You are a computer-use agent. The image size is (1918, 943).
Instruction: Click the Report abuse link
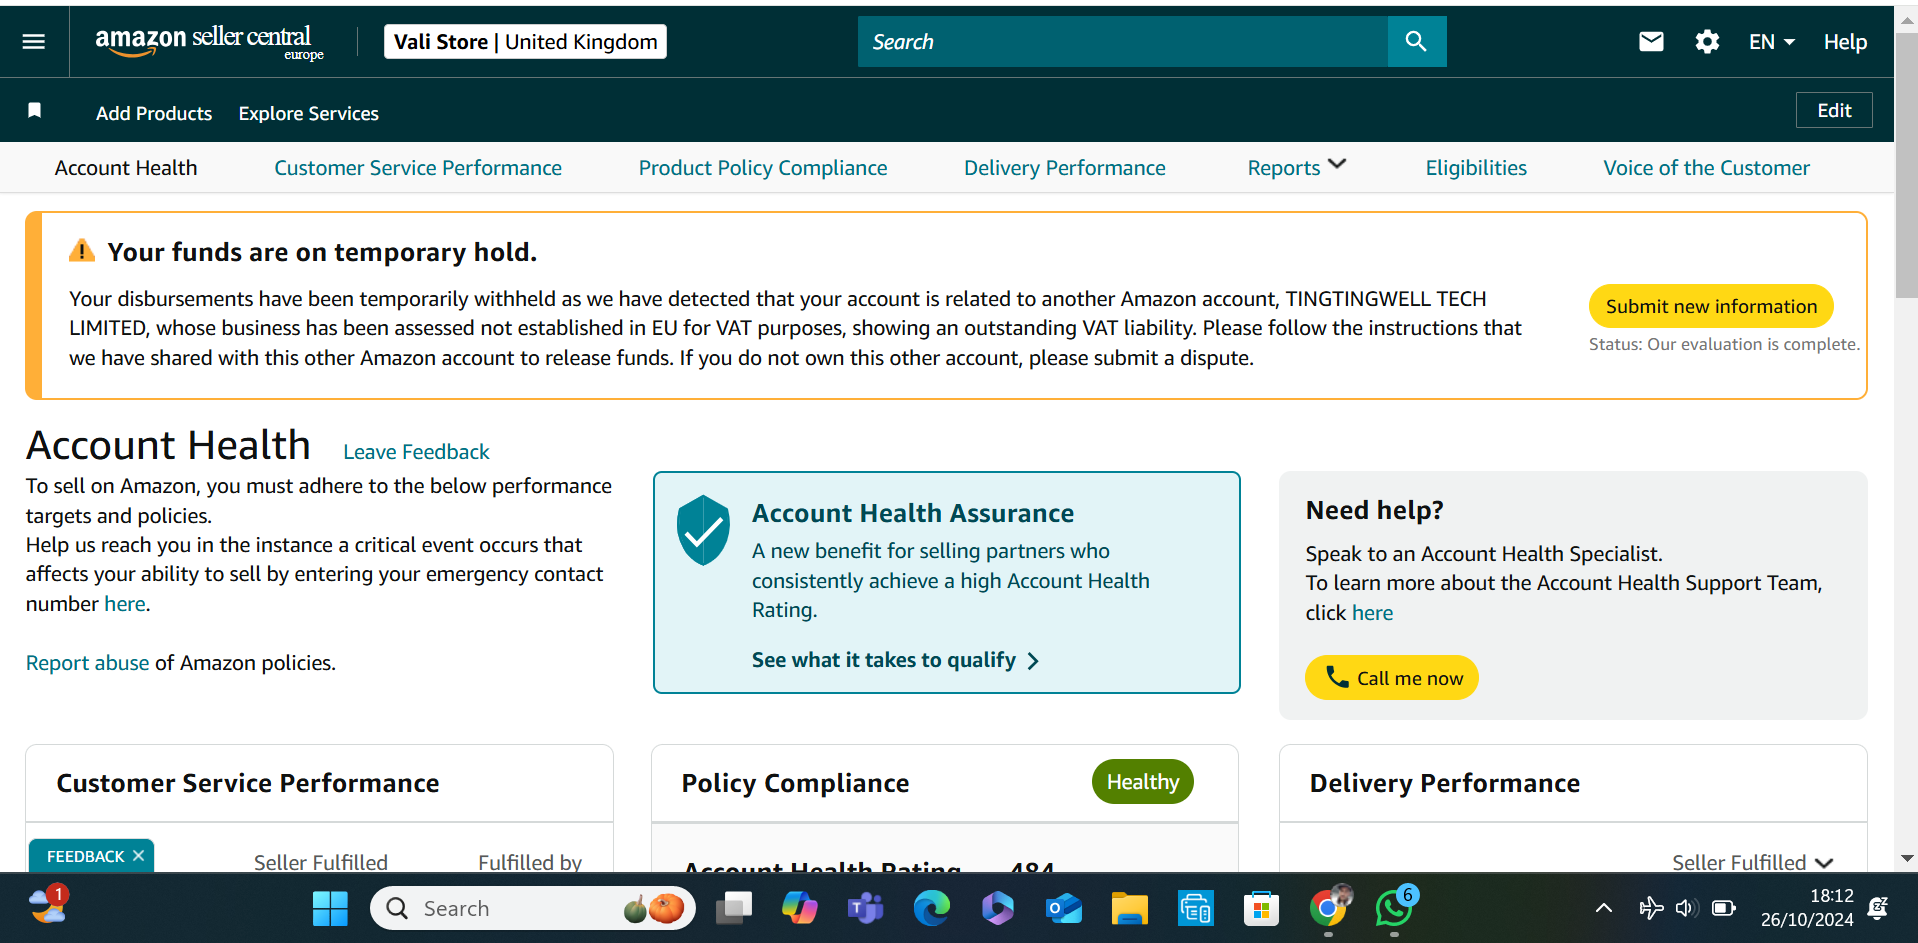[87, 662]
